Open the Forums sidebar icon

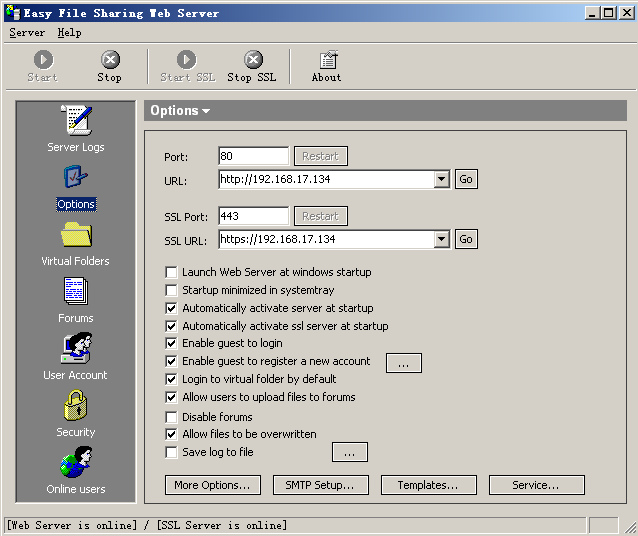point(76,291)
